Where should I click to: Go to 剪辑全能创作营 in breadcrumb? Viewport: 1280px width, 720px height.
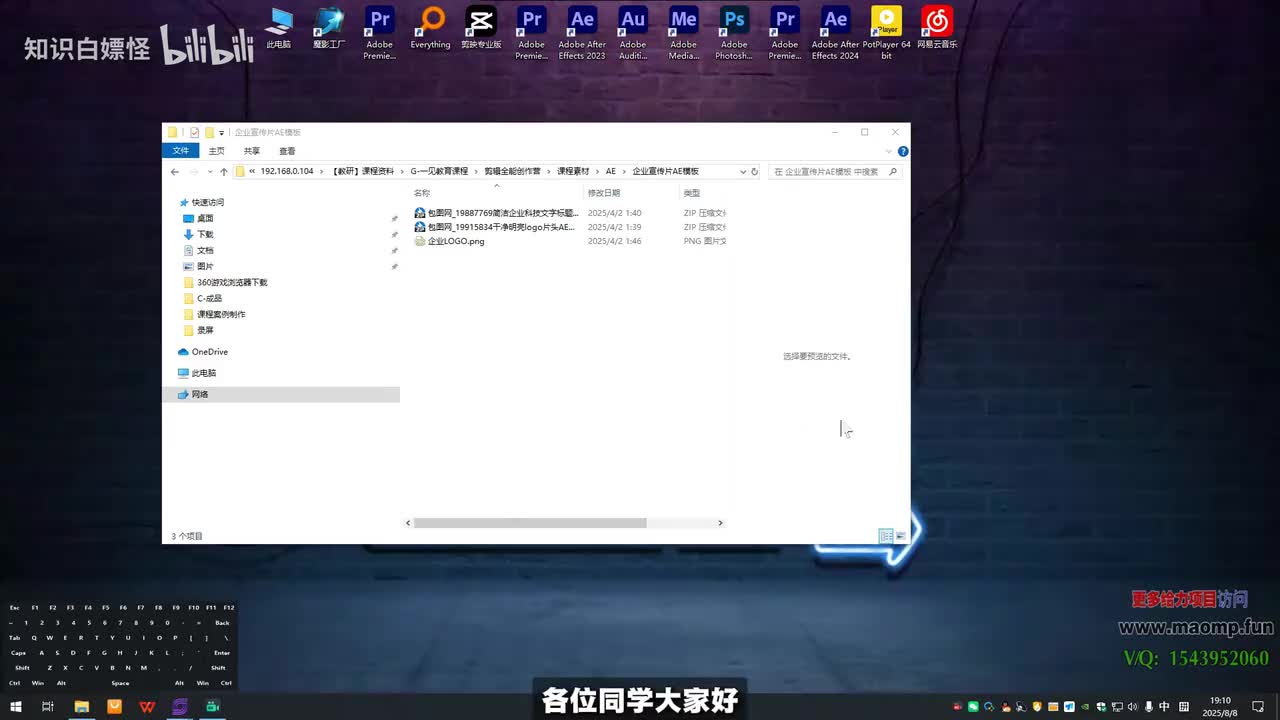pos(512,171)
